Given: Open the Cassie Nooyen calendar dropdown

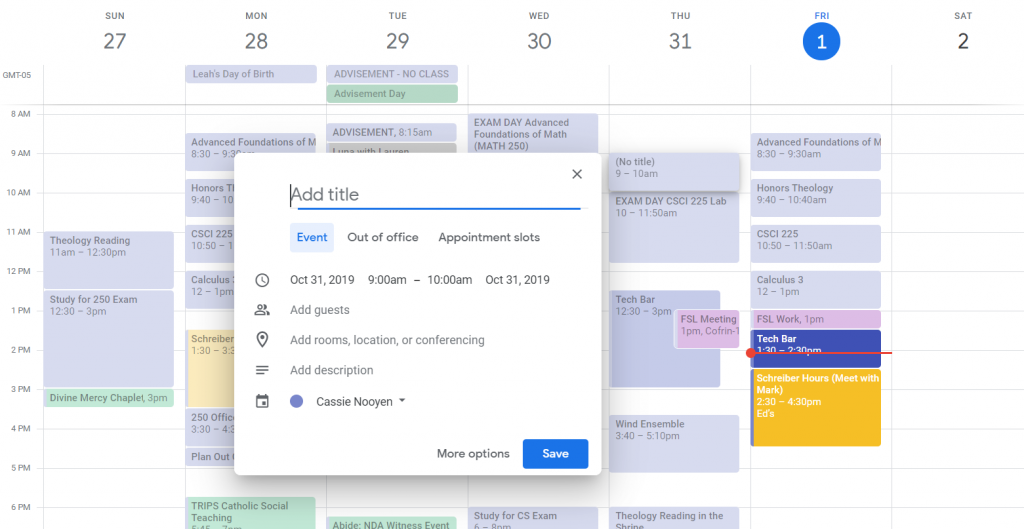Looking at the screenshot, I should coord(361,401).
